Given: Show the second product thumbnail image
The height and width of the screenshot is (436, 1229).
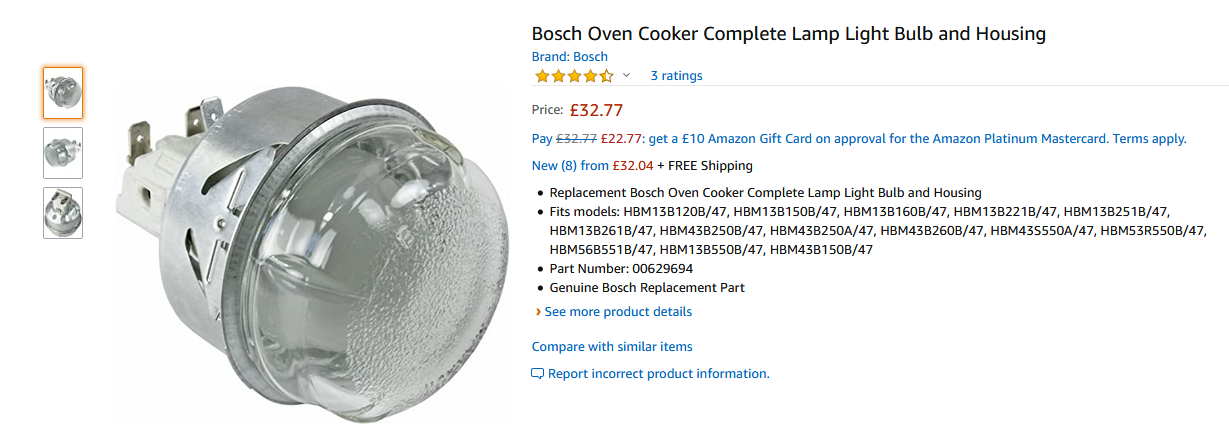Looking at the screenshot, I should tap(63, 153).
